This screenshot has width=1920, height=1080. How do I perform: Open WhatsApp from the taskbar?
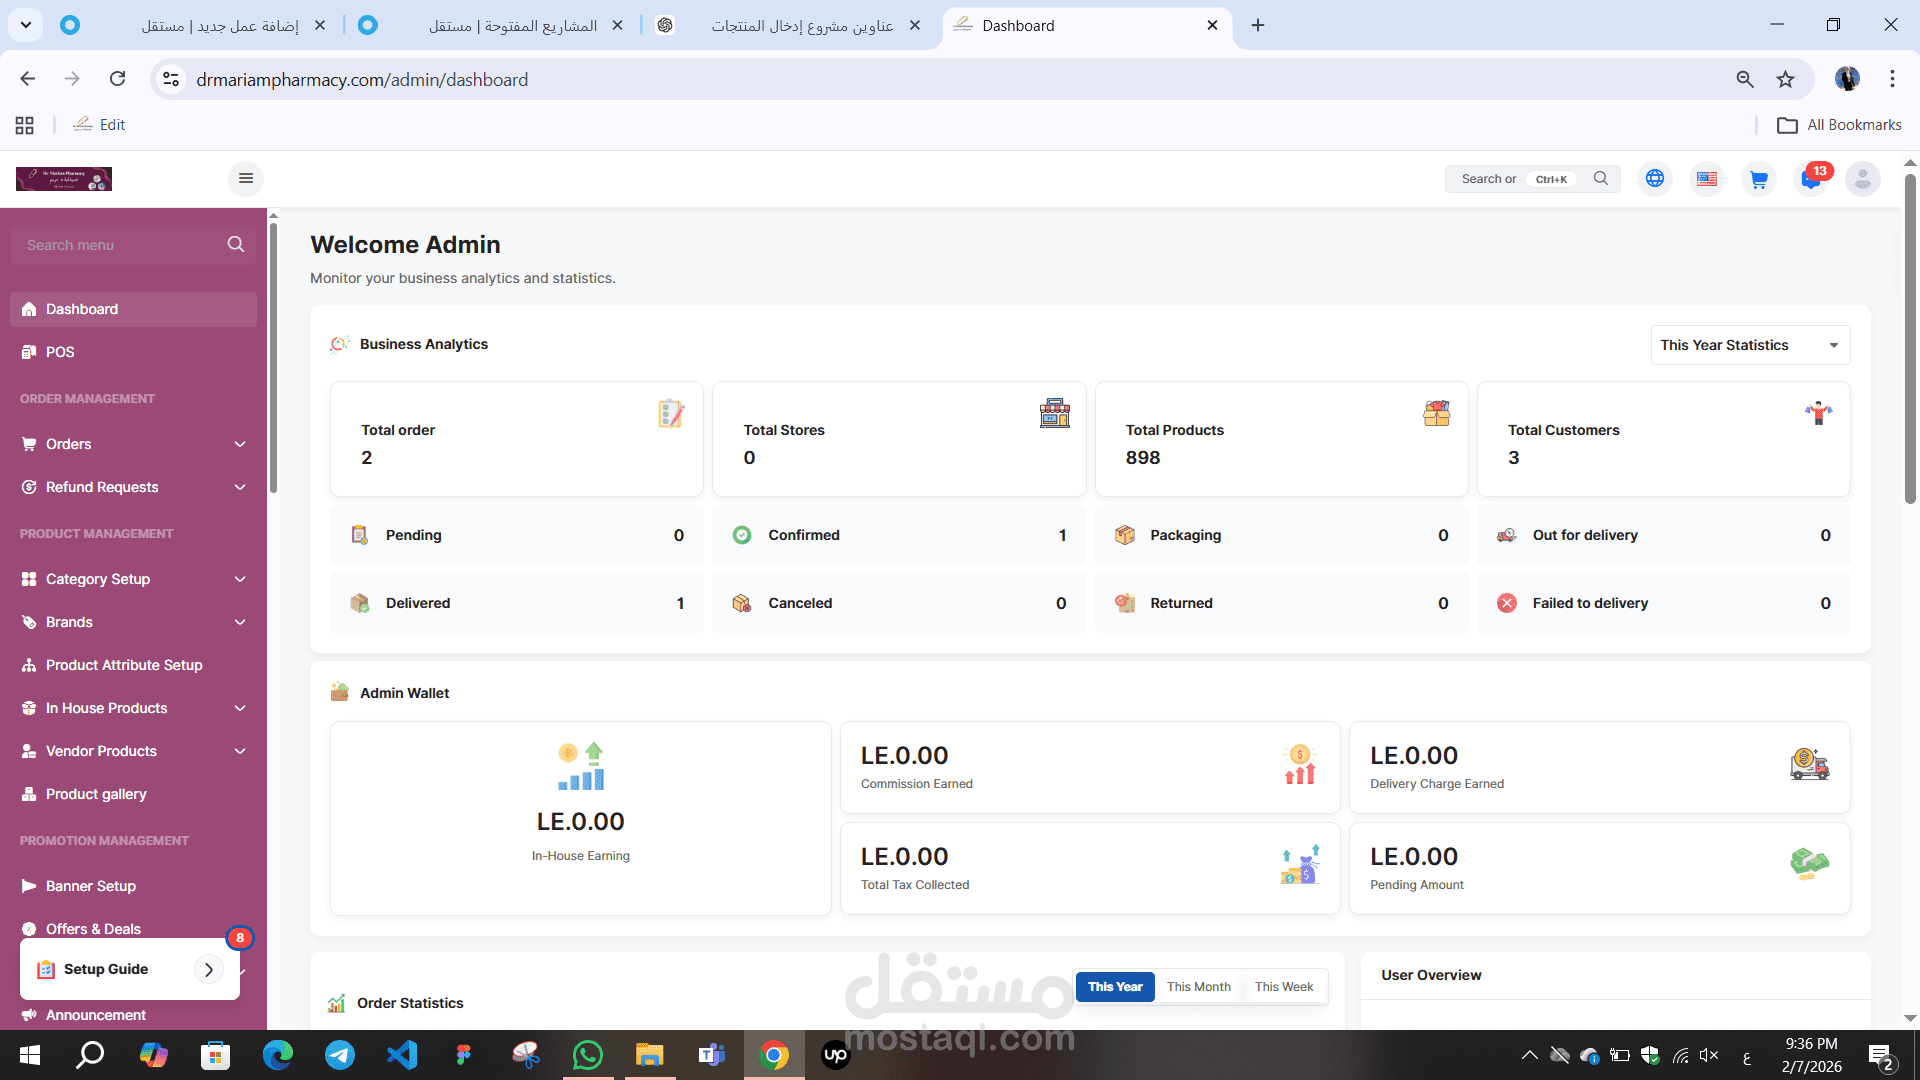588,1055
